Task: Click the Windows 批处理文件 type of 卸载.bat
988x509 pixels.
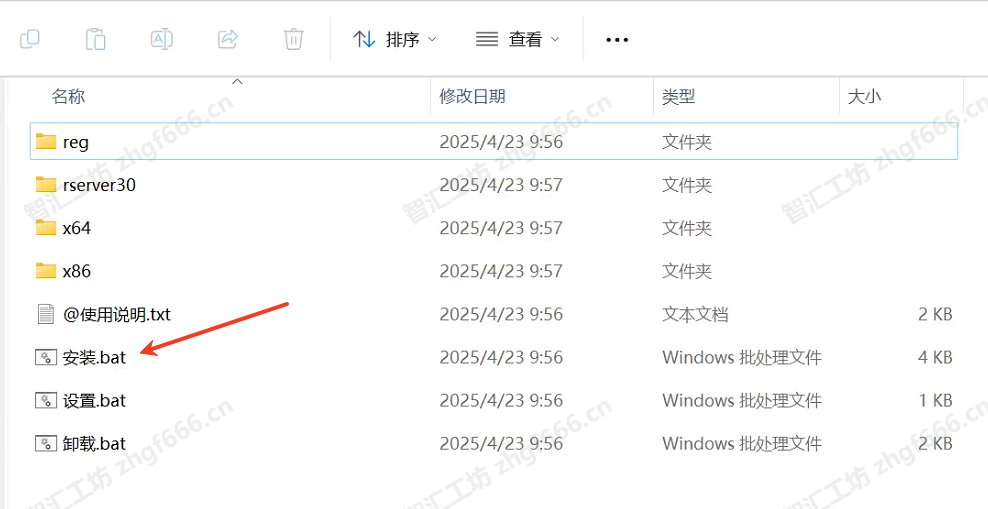Action: coord(742,443)
